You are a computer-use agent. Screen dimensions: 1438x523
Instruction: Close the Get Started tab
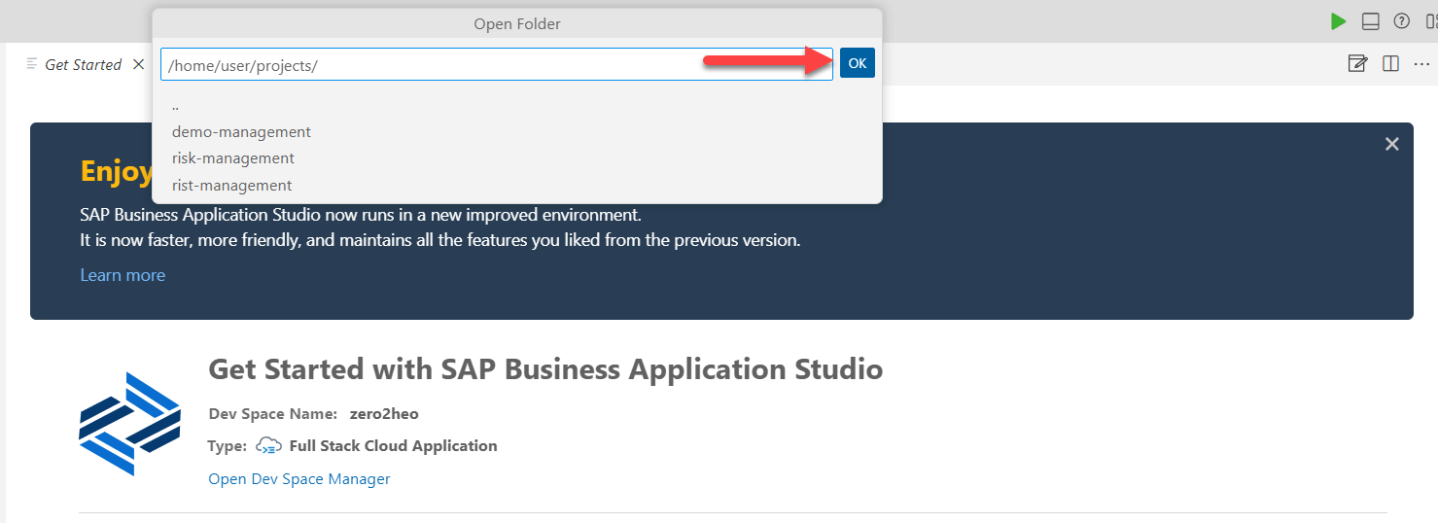(x=139, y=64)
